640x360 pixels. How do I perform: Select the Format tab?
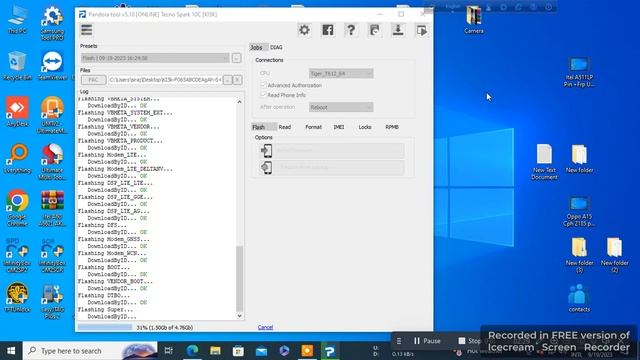(313, 127)
